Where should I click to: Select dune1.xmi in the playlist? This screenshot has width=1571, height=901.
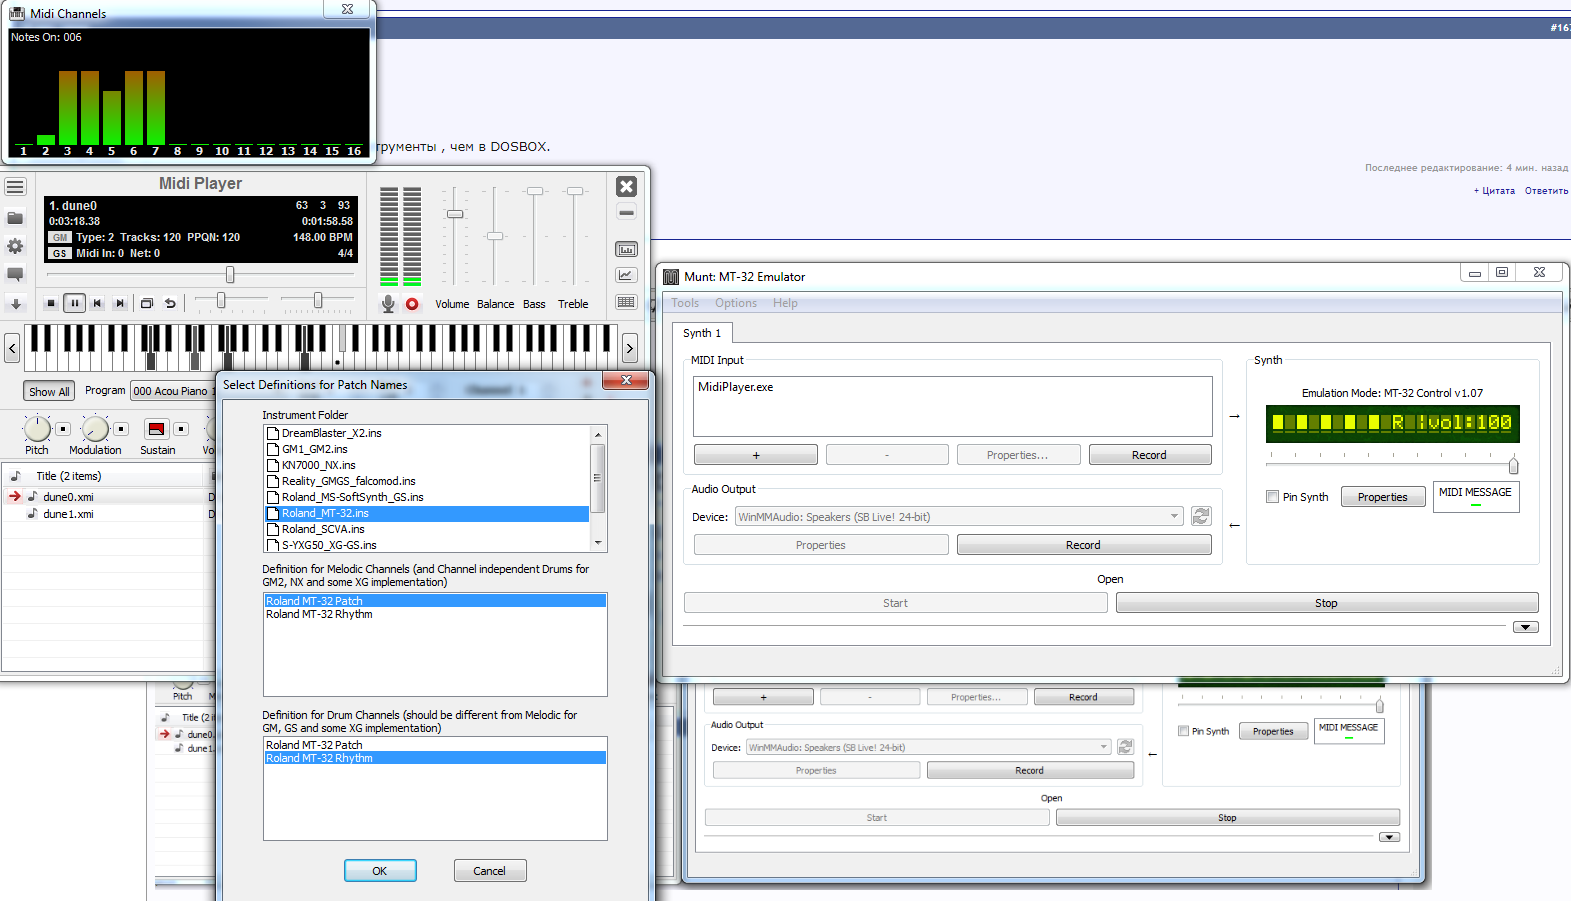click(68, 514)
